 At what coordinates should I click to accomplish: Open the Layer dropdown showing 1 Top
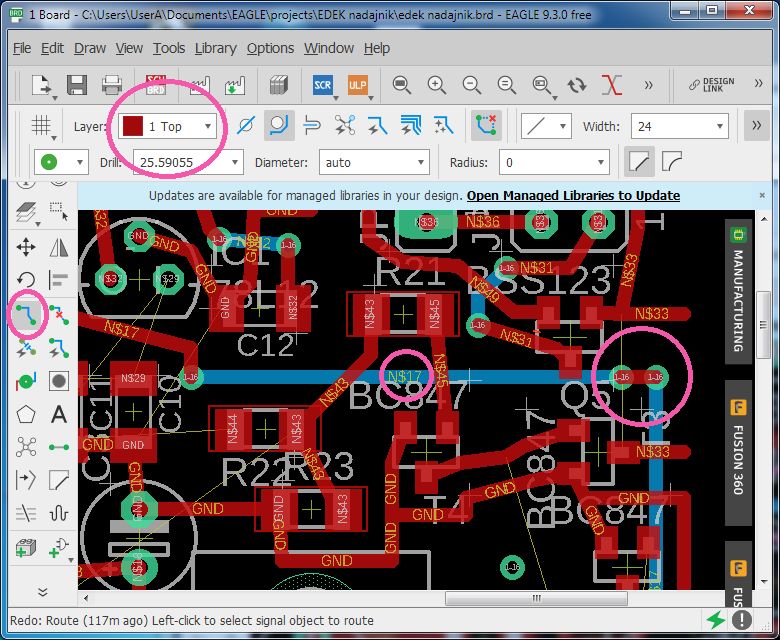pyautogui.click(x=167, y=126)
